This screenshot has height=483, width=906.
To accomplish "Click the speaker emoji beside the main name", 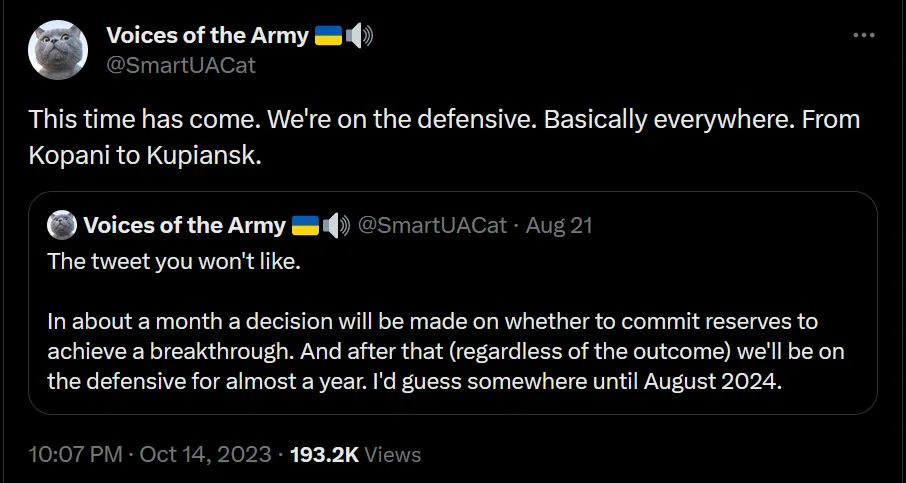I will tap(358, 36).
